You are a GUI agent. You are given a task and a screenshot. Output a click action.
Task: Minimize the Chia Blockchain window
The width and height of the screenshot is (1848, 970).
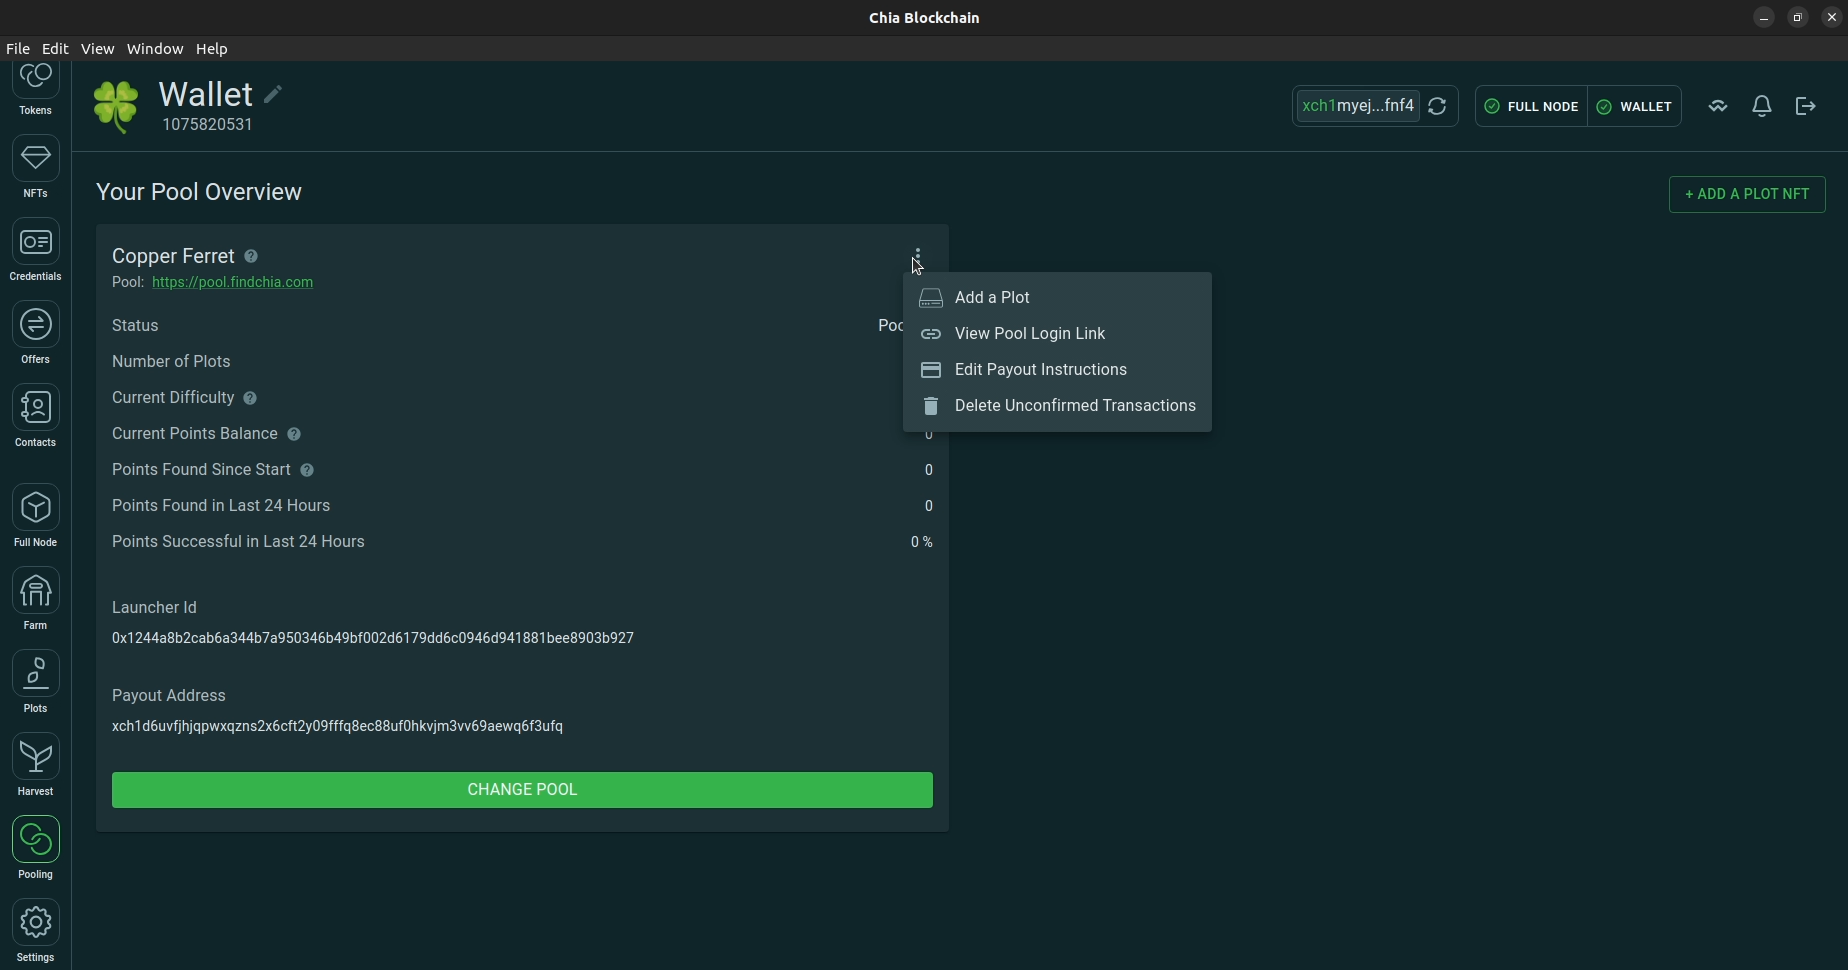click(x=1764, y=18)
